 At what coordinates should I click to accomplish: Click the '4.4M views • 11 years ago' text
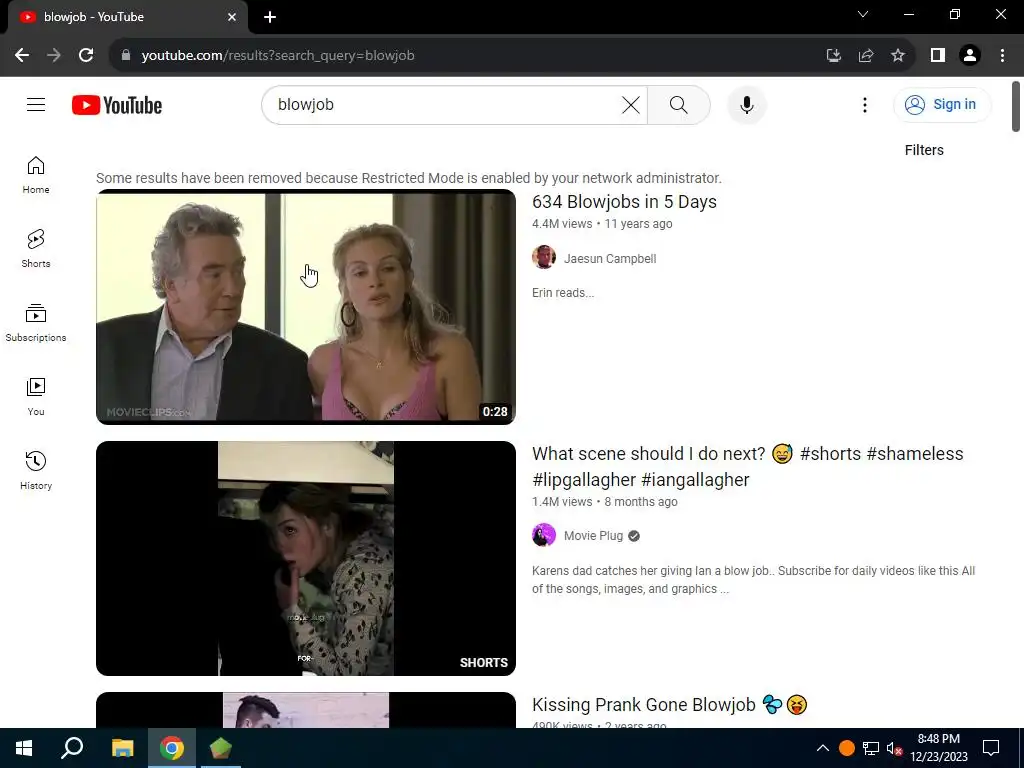point(602,223)
